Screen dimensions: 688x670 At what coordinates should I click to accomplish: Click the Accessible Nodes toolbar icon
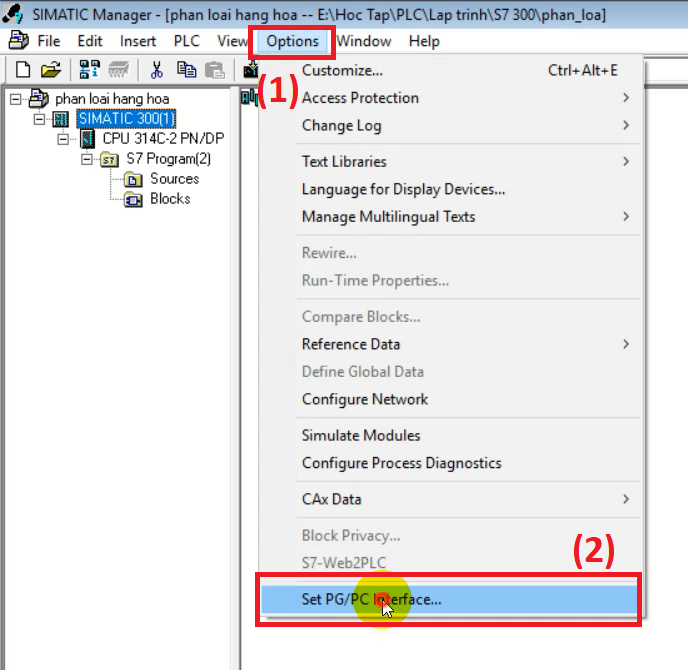[90, 69]
